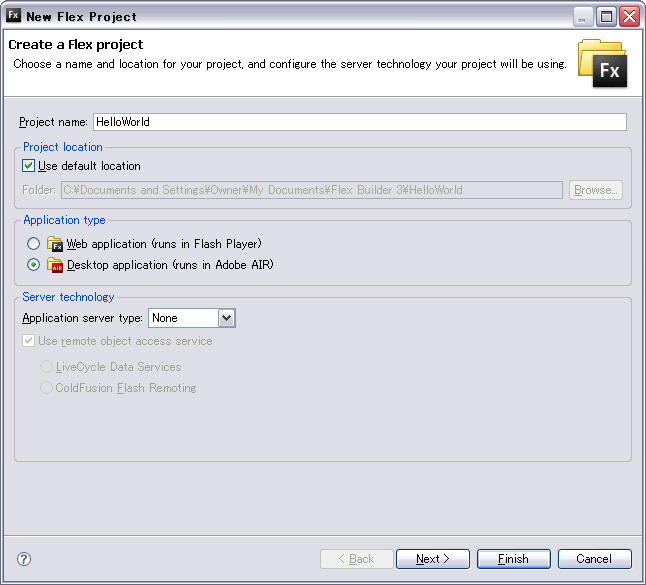Click the help question mark icon
The image size is (646, 585).
(x=24, y=559)
